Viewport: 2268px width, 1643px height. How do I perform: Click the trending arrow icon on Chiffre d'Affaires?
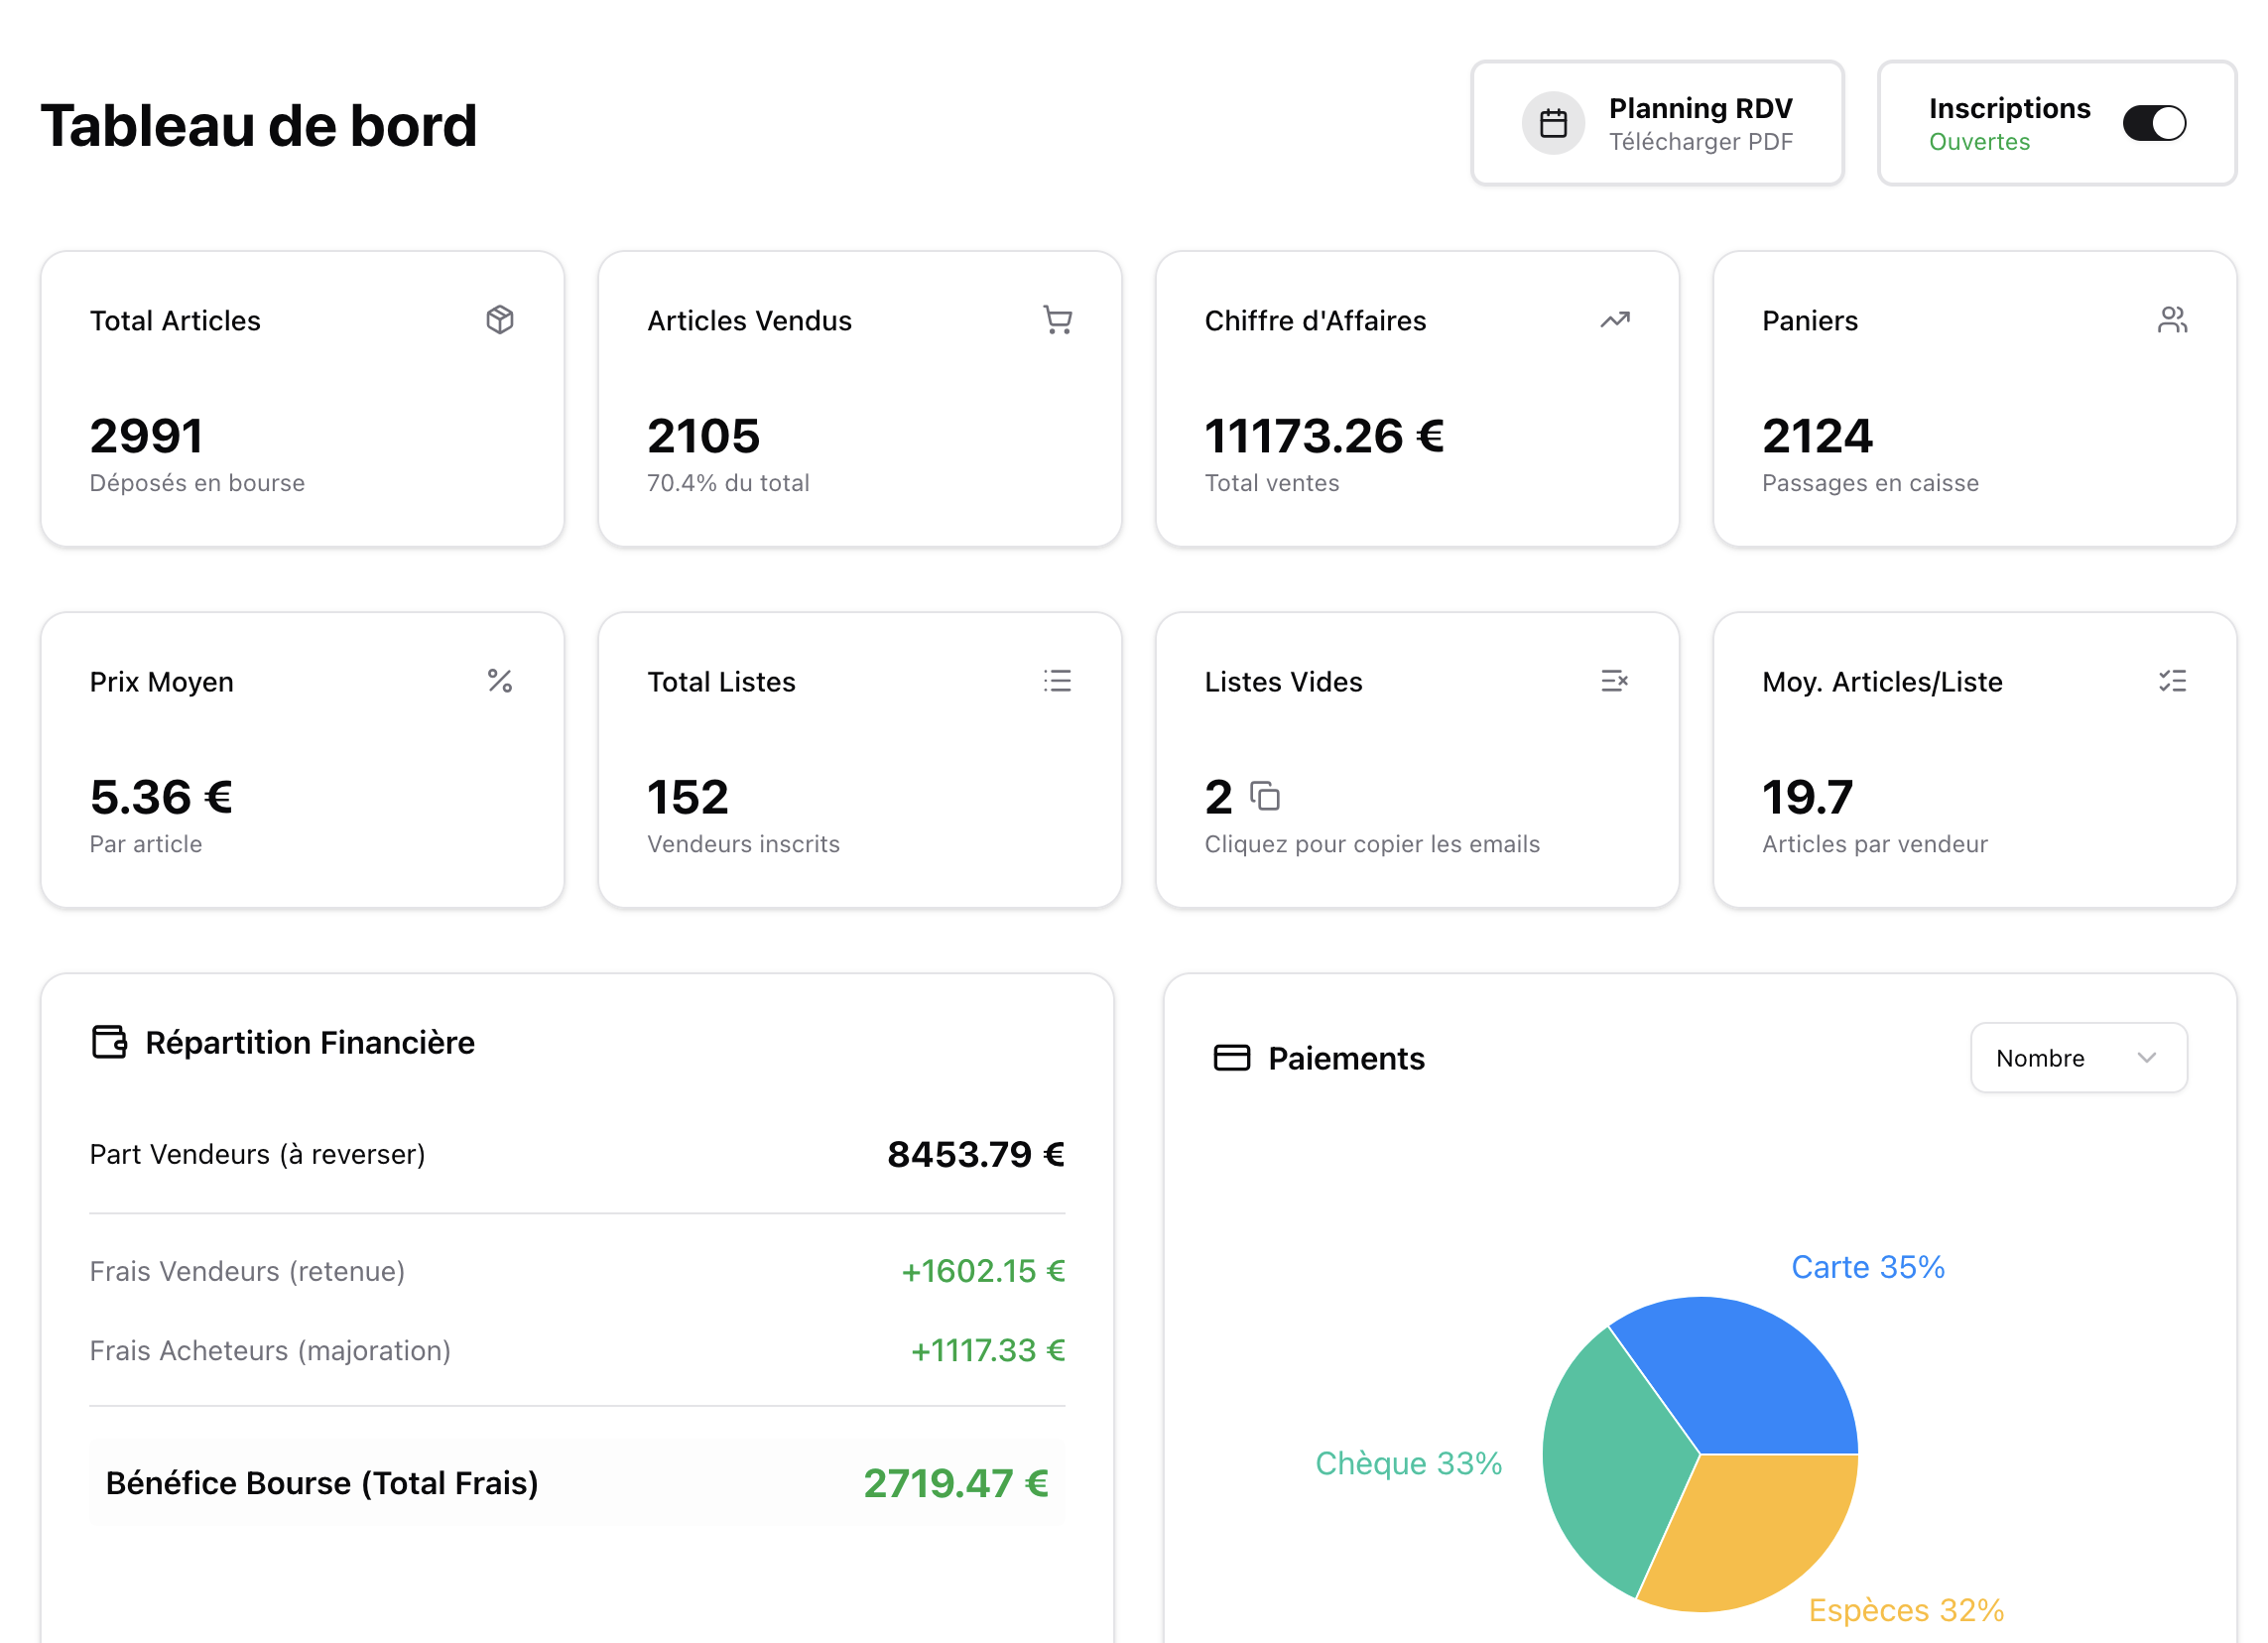pyautogui.click(x=1614, y=320)
